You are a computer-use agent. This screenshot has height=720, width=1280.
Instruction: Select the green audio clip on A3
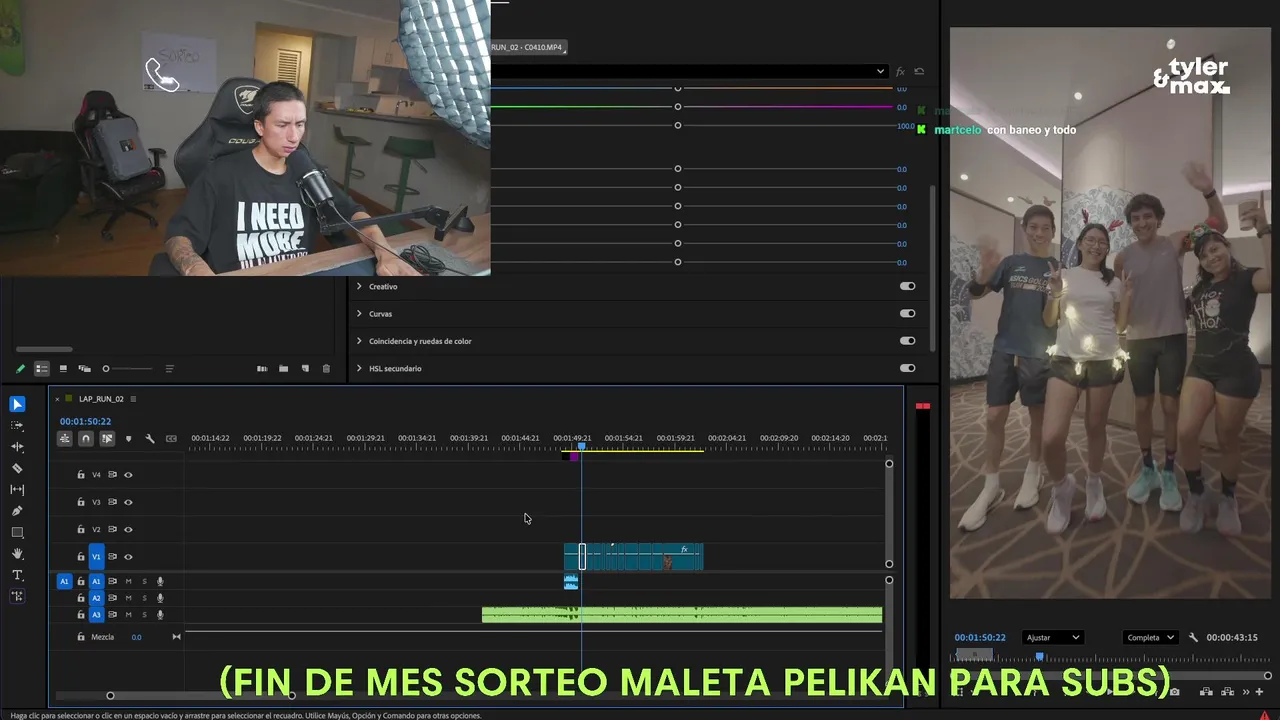click(682, 615)
